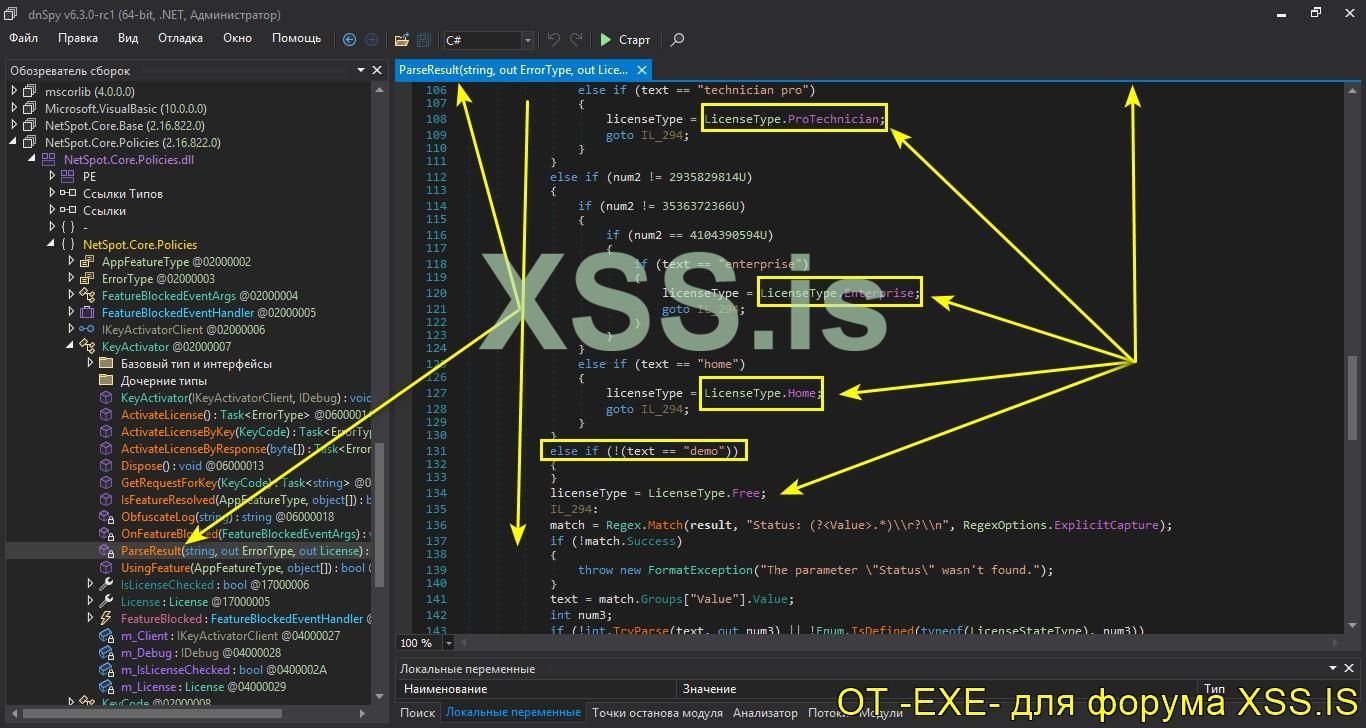Expand the Microsoft.VisualBasic assembly node

click(14, 109)
